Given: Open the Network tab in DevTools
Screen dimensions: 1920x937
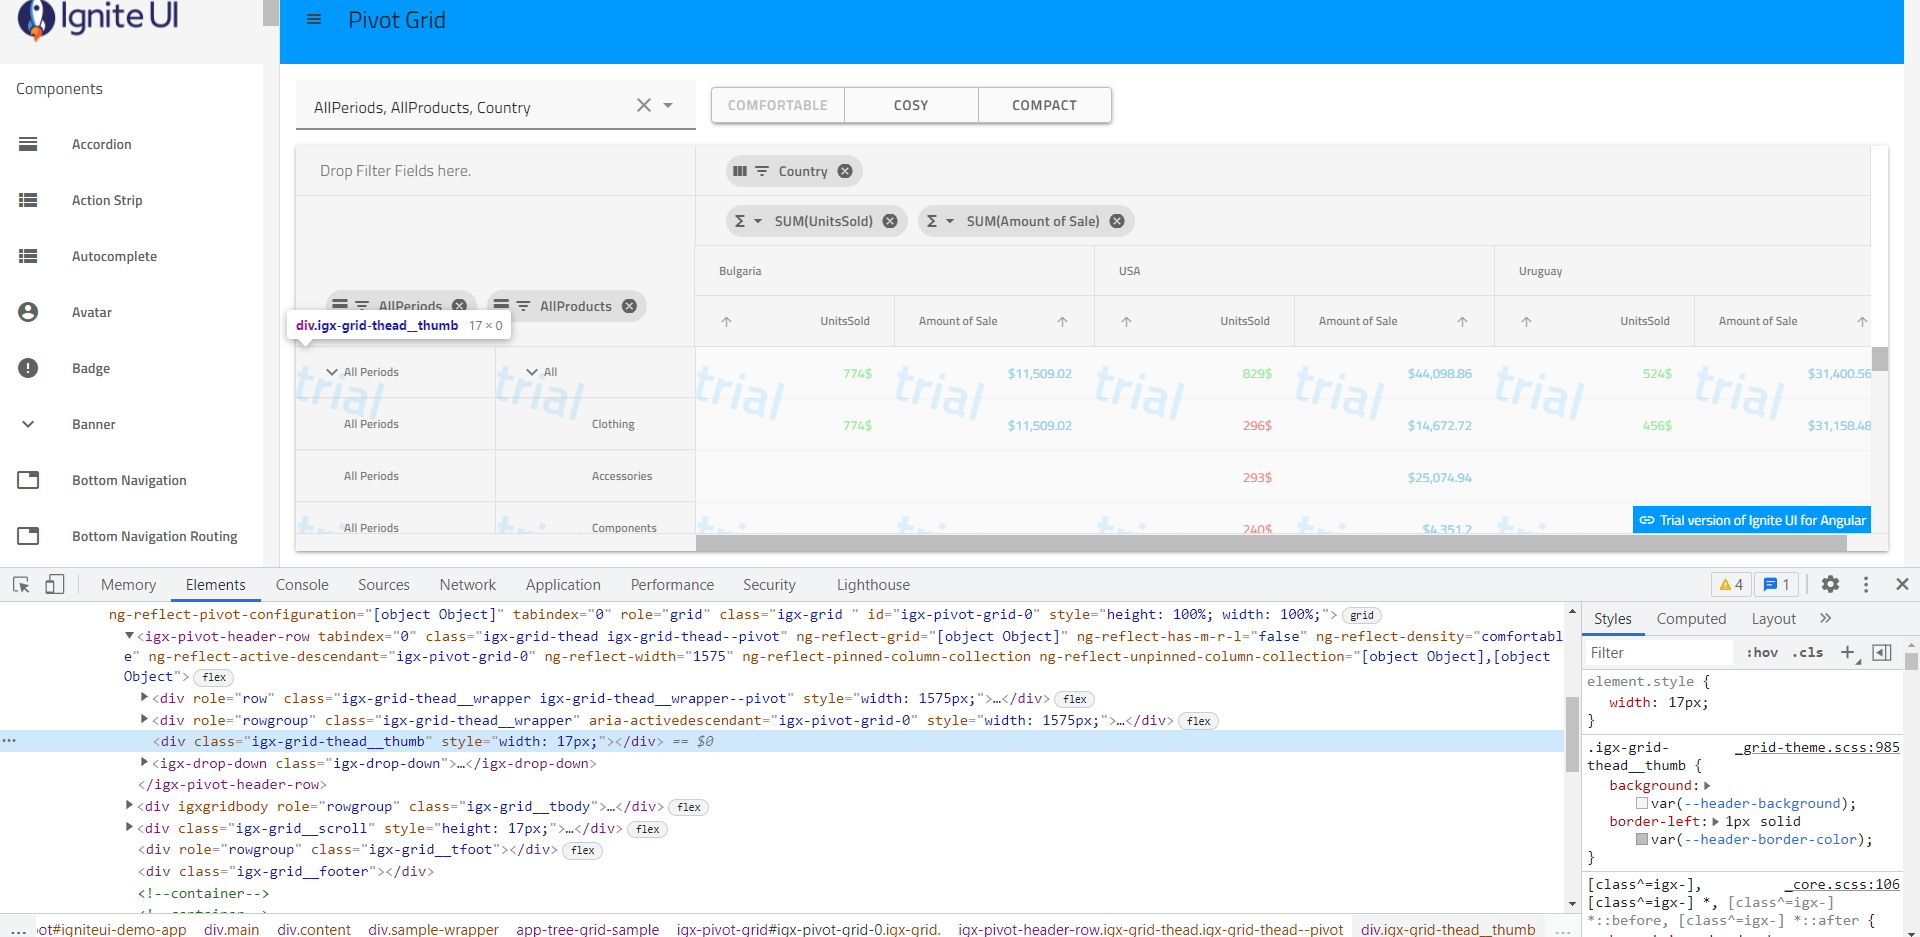Looking at the screenshot, I should [467, 584].
